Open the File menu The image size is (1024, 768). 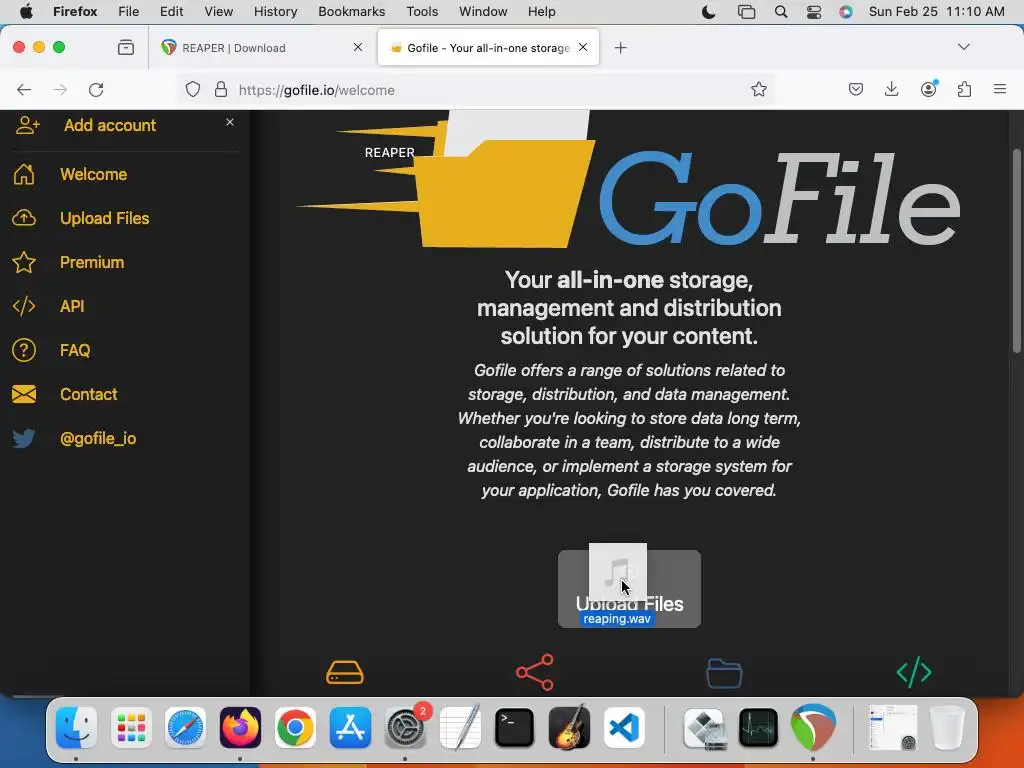point(129,12)
